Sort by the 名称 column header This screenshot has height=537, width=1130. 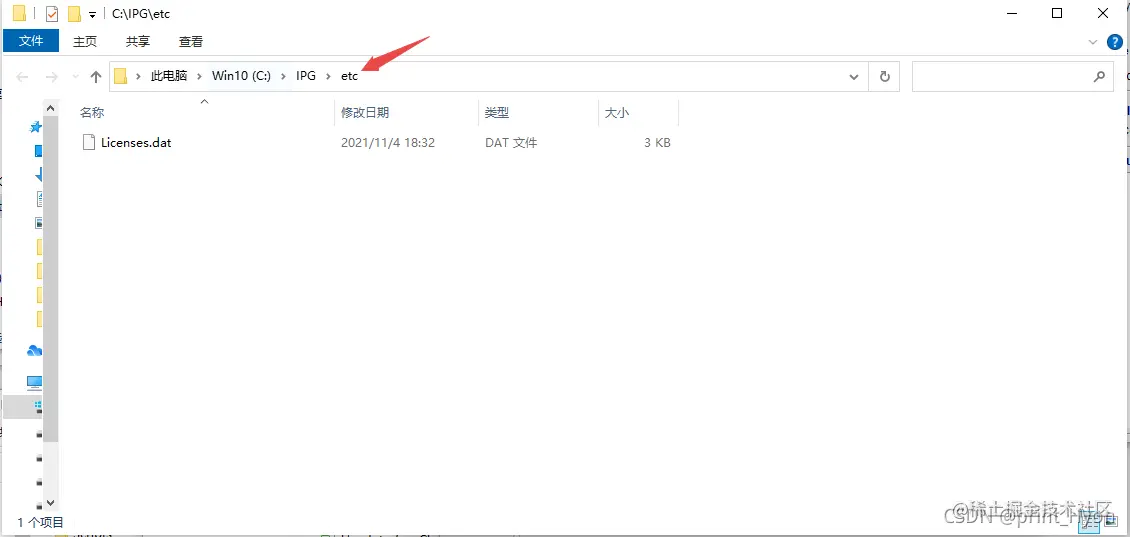pyautogui.click(x=92, y=112)
